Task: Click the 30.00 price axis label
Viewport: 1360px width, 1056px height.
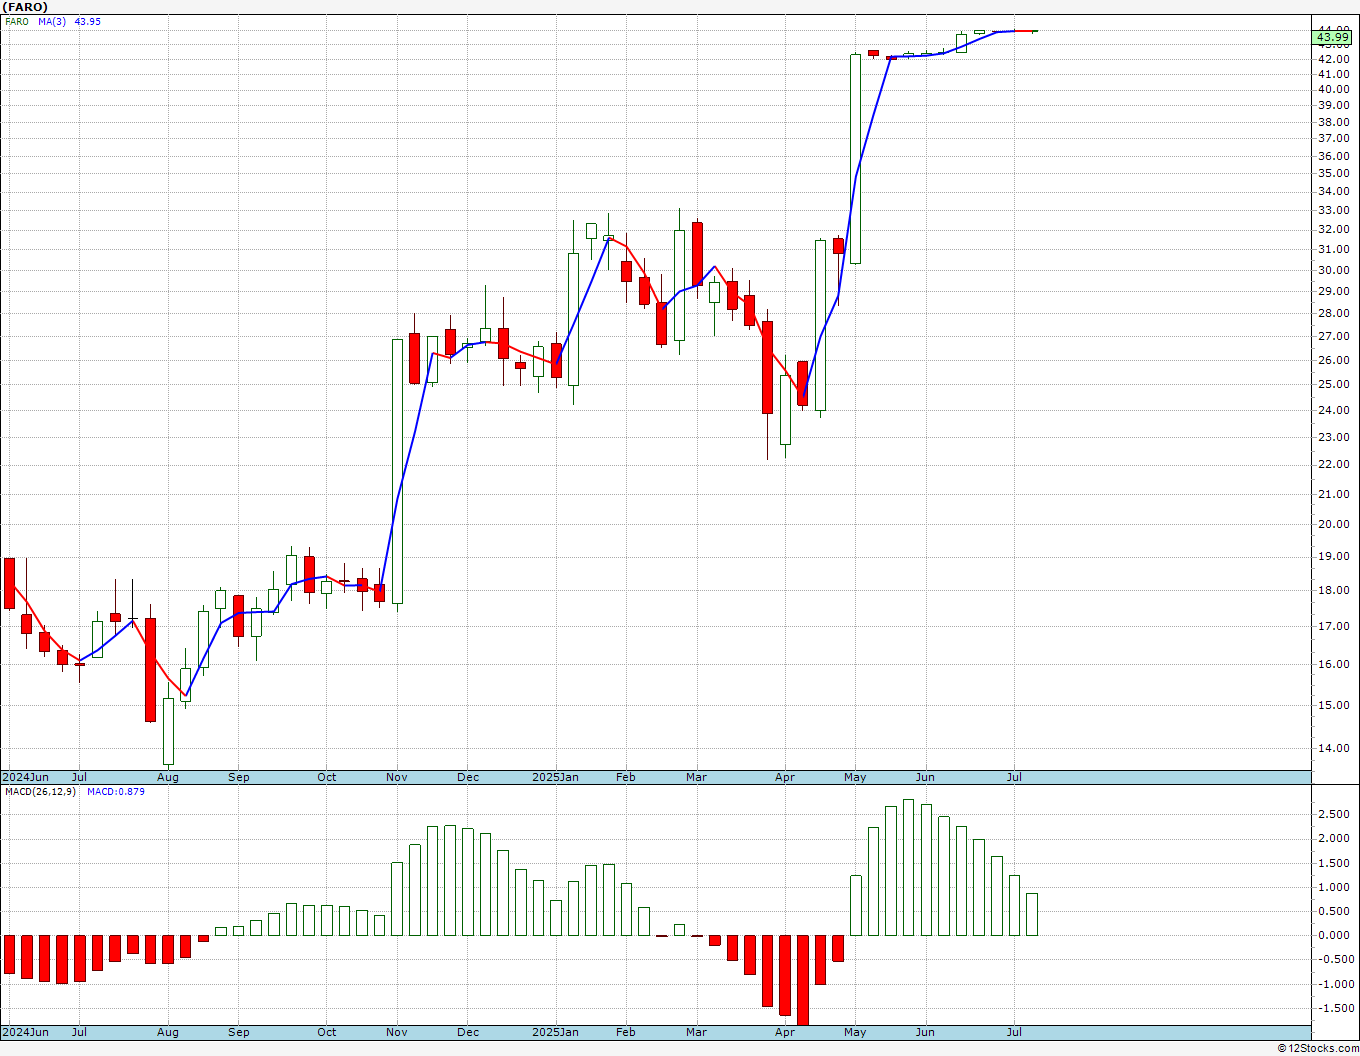Action: click(x=1332, y=270)
